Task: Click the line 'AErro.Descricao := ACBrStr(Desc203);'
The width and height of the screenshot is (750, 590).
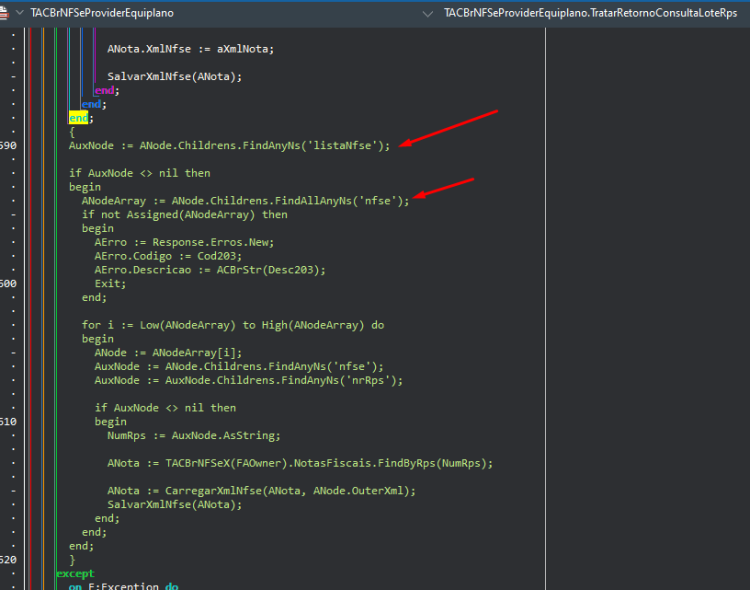Action: click(210, 270)
